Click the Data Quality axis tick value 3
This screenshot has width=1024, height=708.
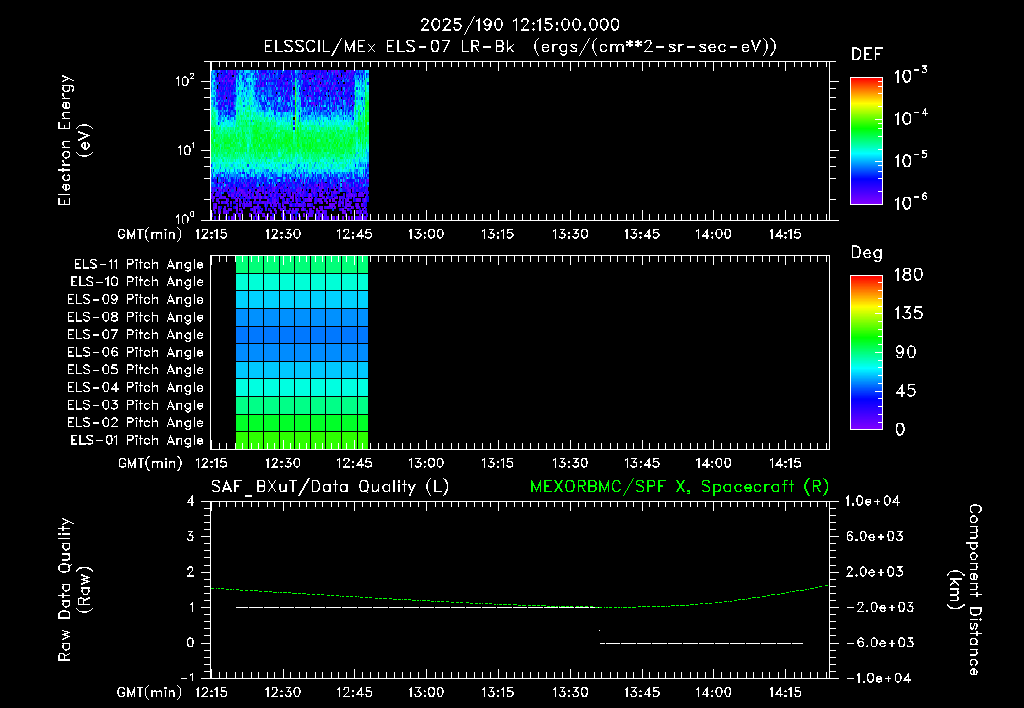click(191, 536)
